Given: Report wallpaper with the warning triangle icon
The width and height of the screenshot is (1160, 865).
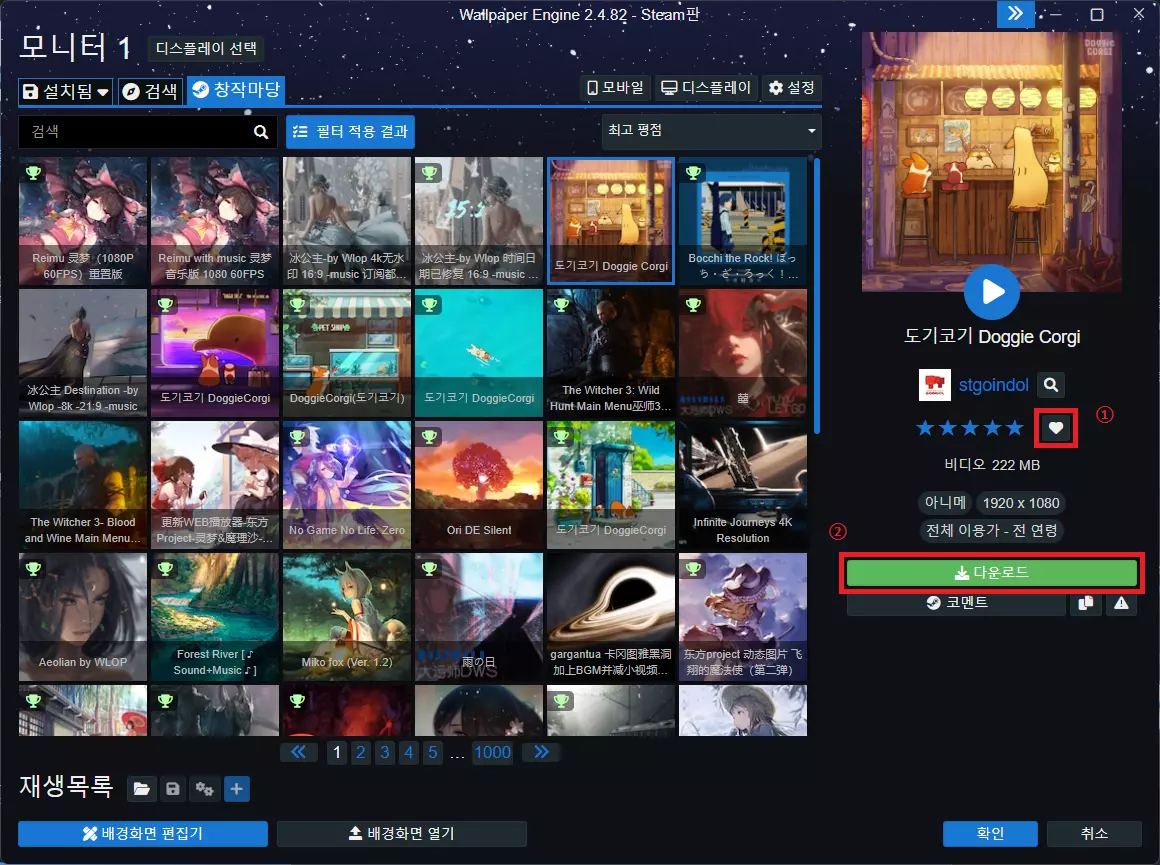Looking at the screenshot, I should (x=1122, y=603).
